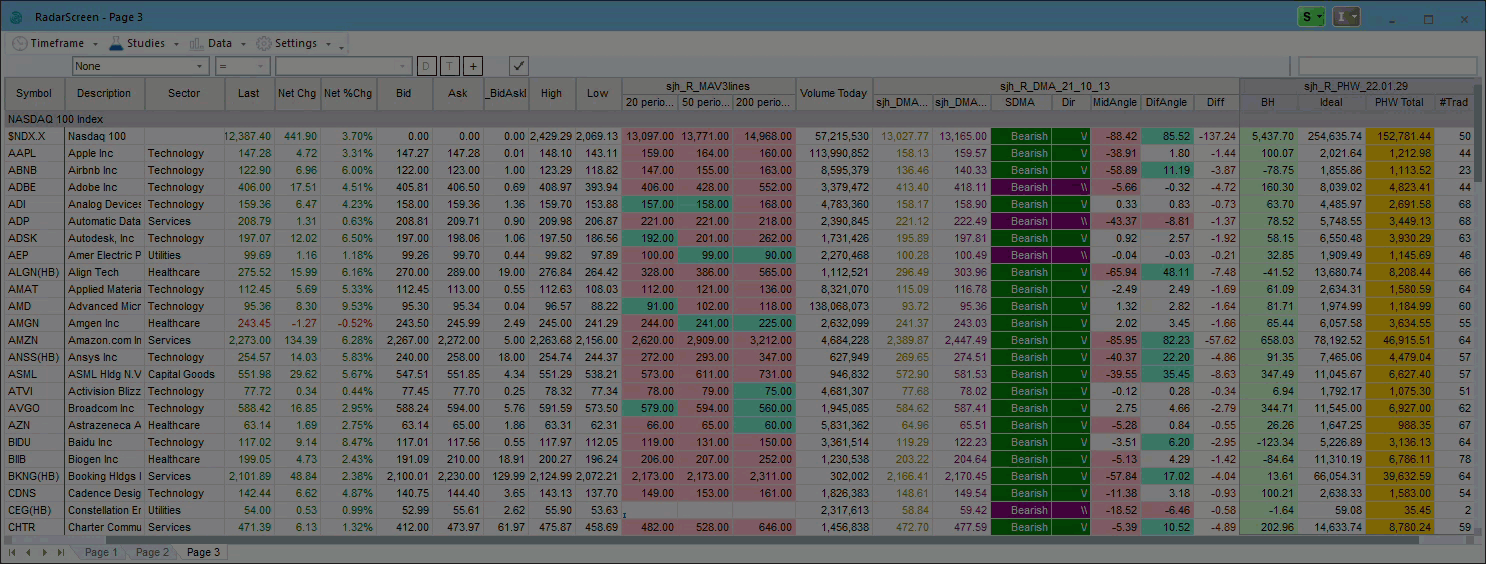Image resolution: width=1486 pixels, height=564 pixels.
Task: Sort by the Net %Chg column header
Action: point(348,93)
